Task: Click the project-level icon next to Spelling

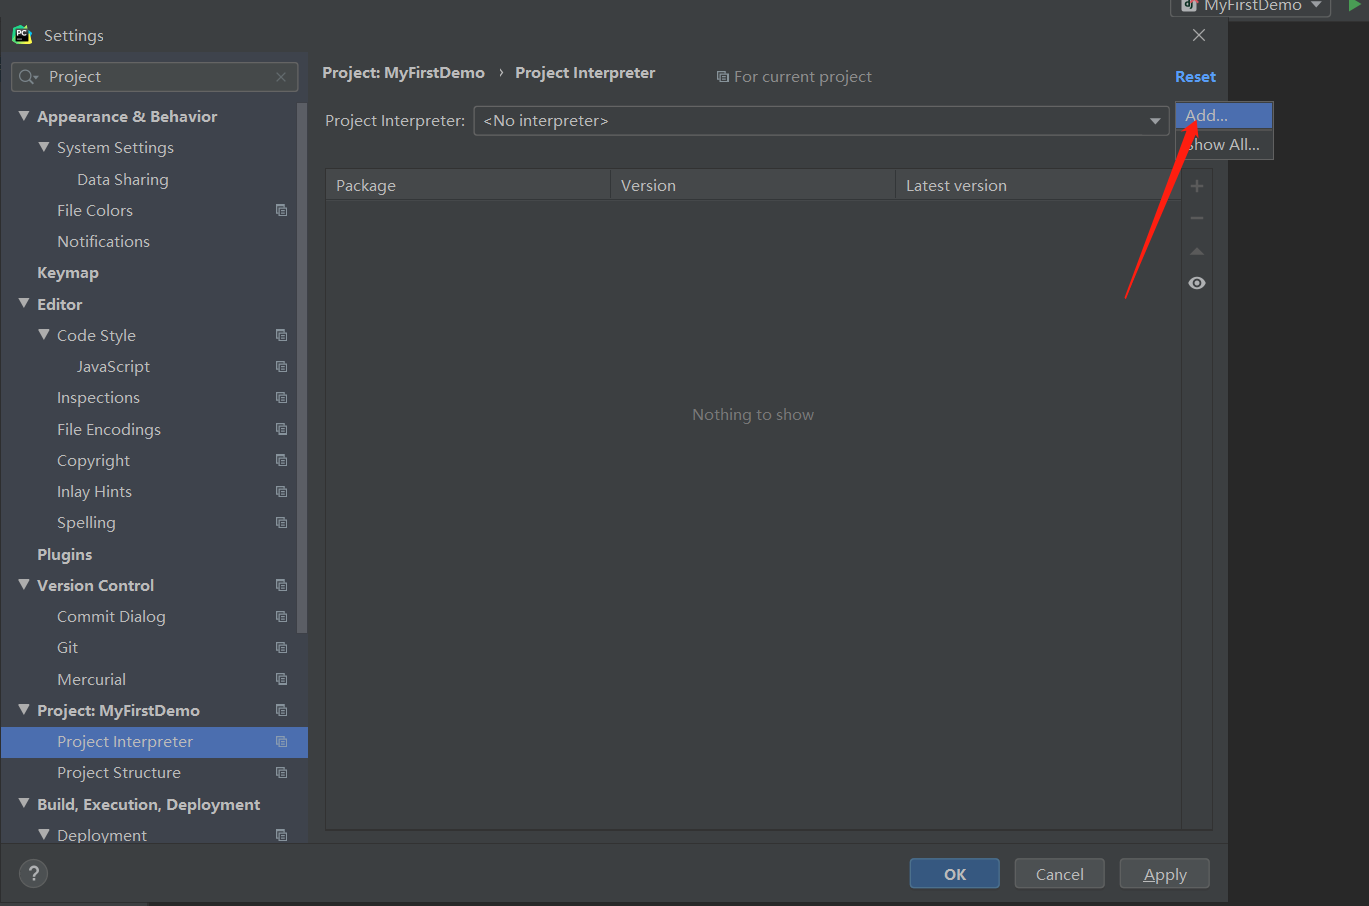Action: coord(281,522)
